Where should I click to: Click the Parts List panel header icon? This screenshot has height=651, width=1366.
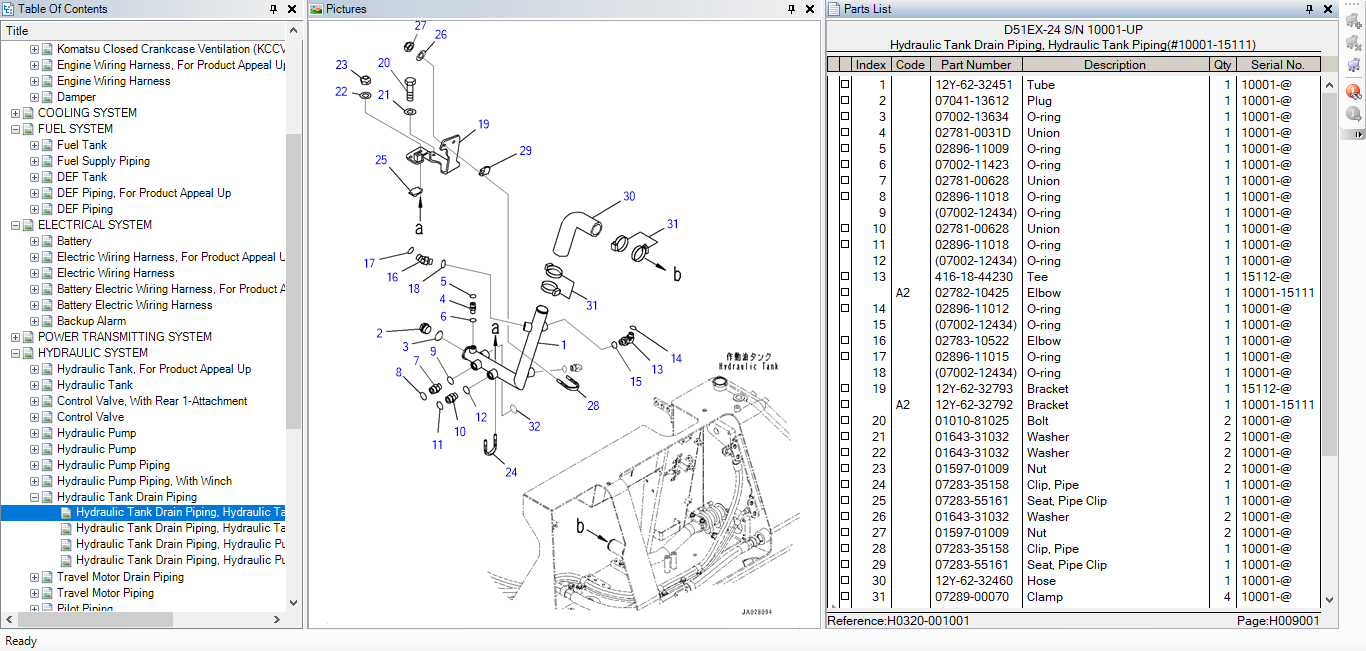834,9
